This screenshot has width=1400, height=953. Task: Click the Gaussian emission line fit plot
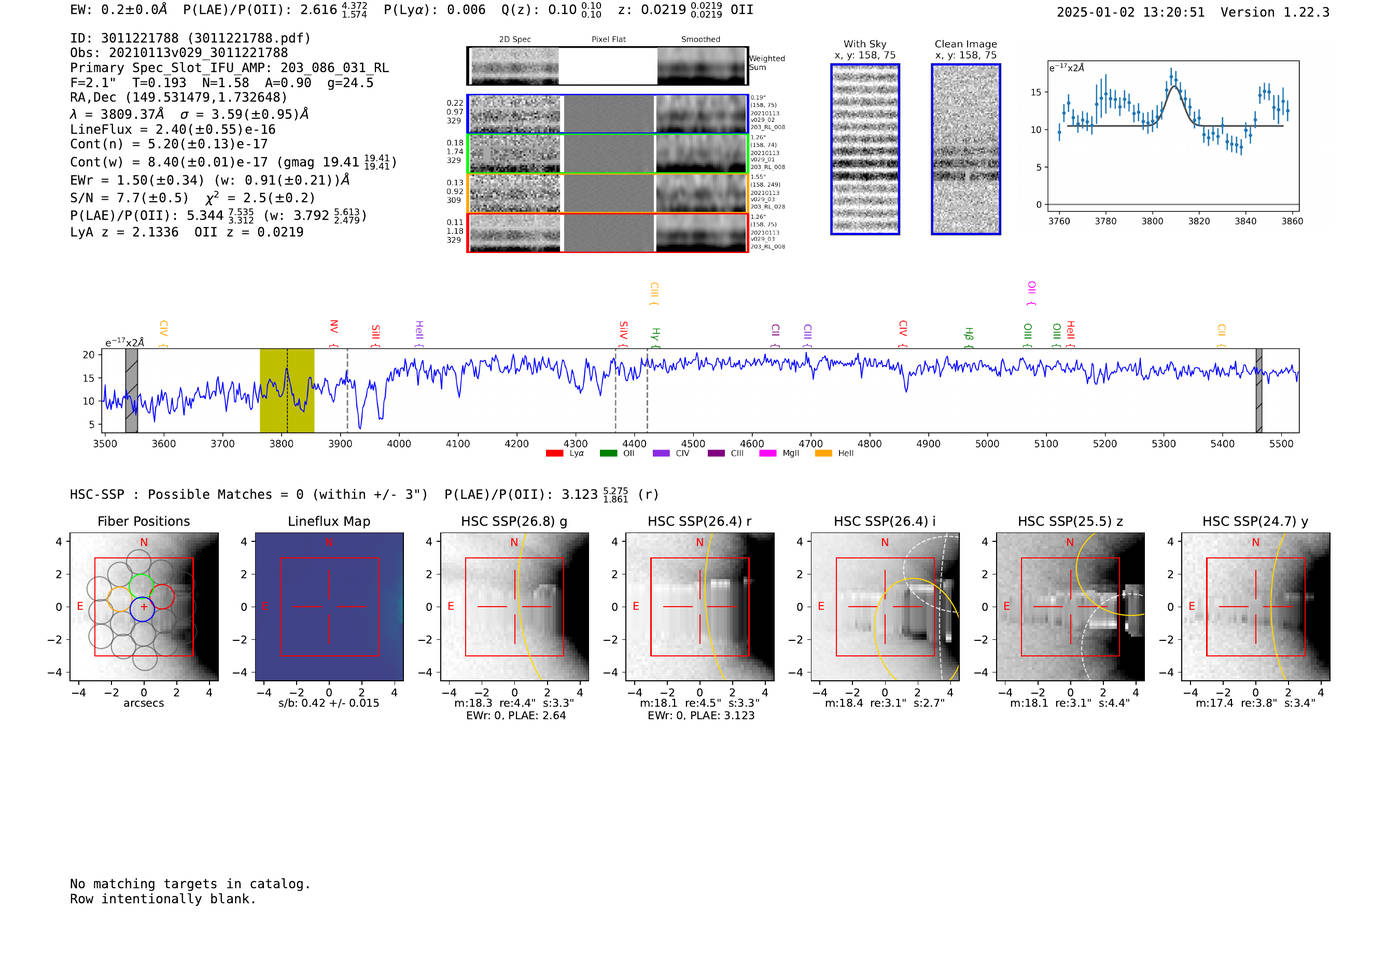(x=1172, y=137)
